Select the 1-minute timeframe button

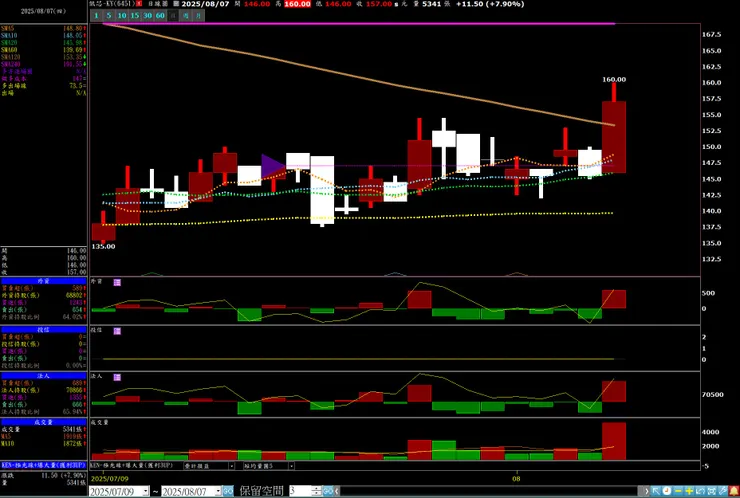(96, 16)
